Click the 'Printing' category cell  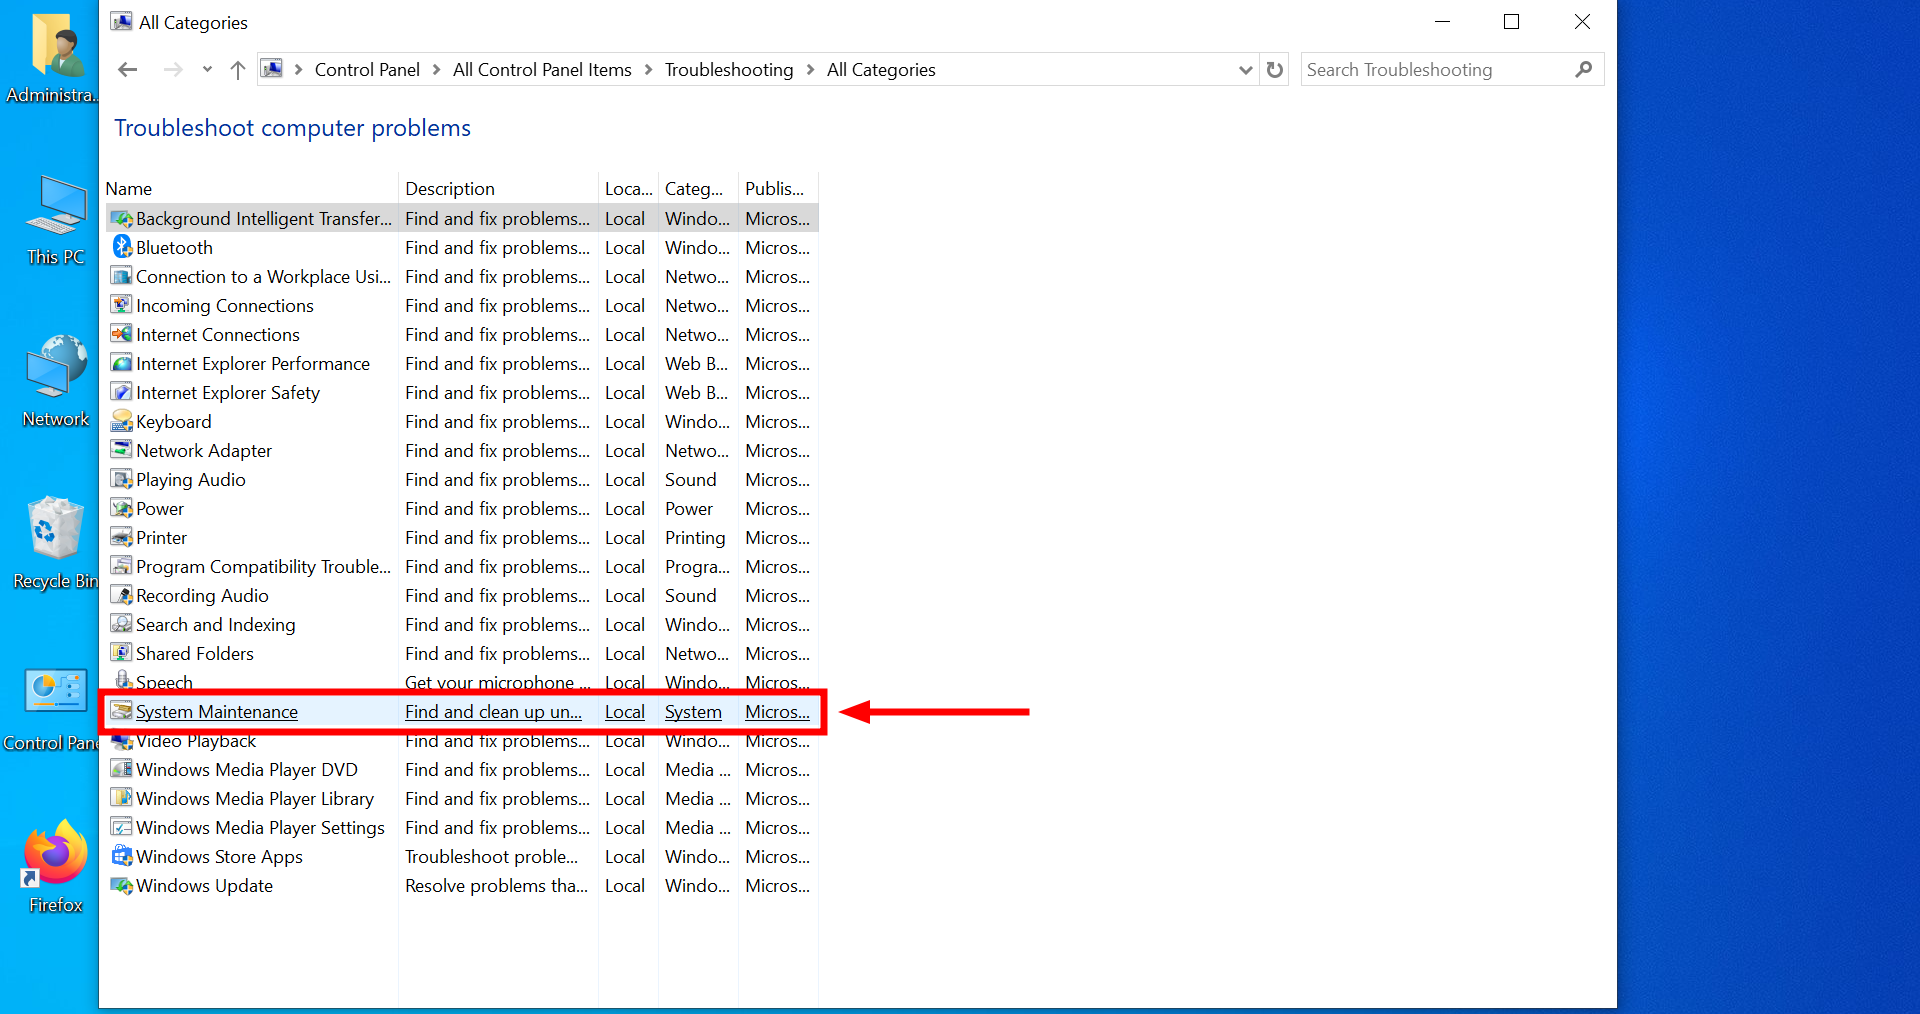695,537
